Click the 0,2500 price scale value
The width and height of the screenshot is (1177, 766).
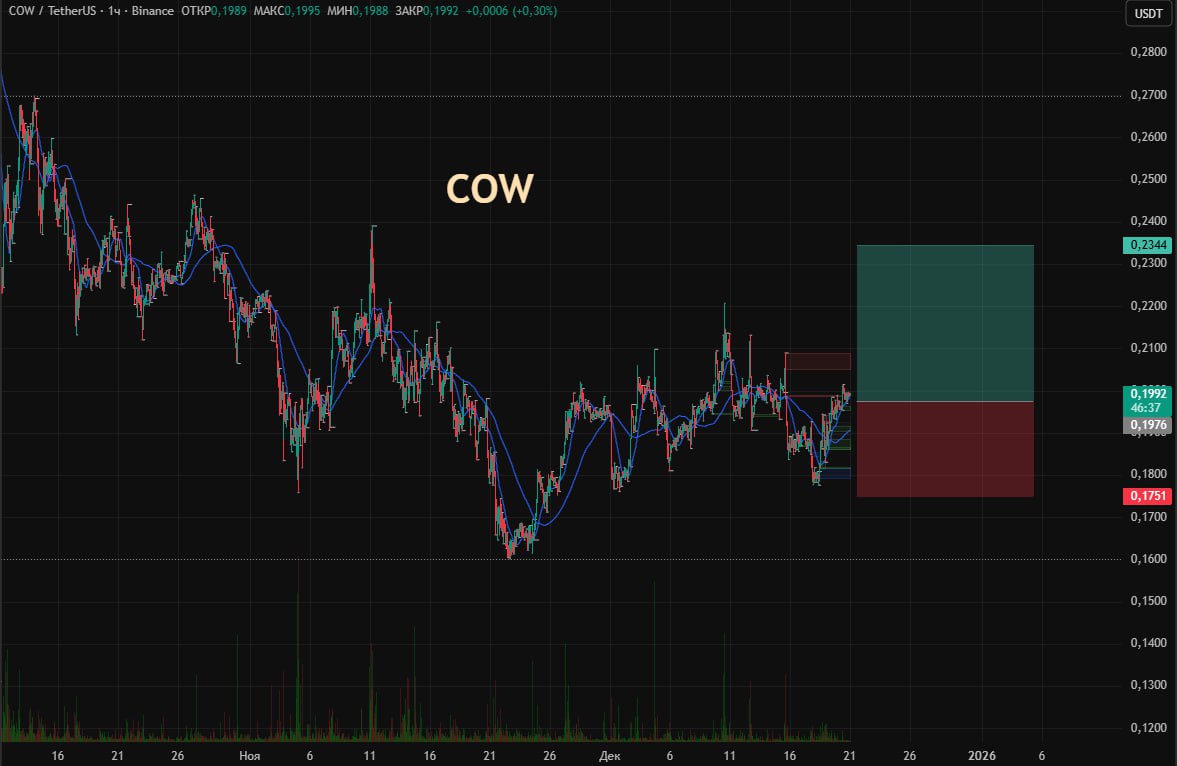[1148, 179]
